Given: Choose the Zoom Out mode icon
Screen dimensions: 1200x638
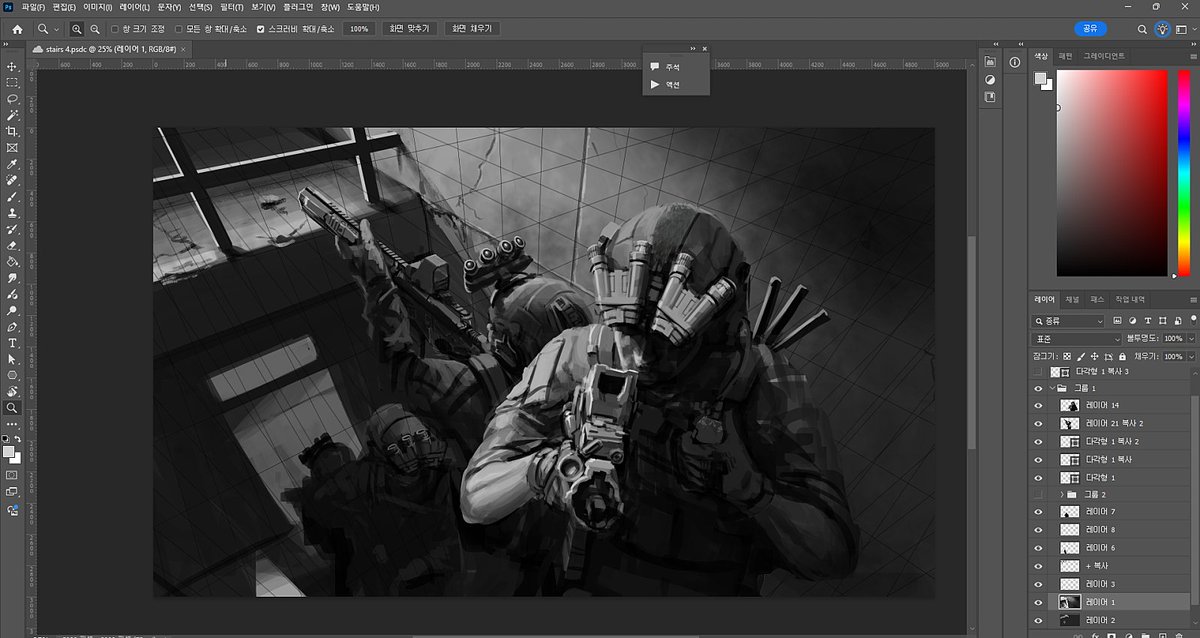Looking at the screenshot, I should tap(94, 29).
